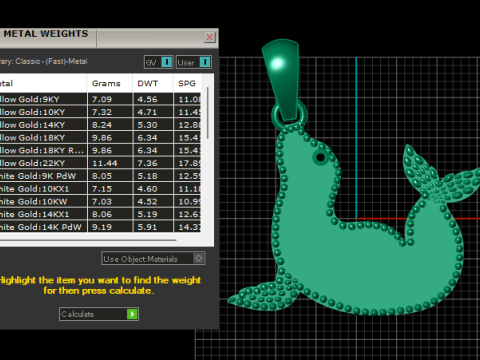
Task: Select the White Gold:14K PdW row
Action: pyautogui.click(x=100, y=227)
